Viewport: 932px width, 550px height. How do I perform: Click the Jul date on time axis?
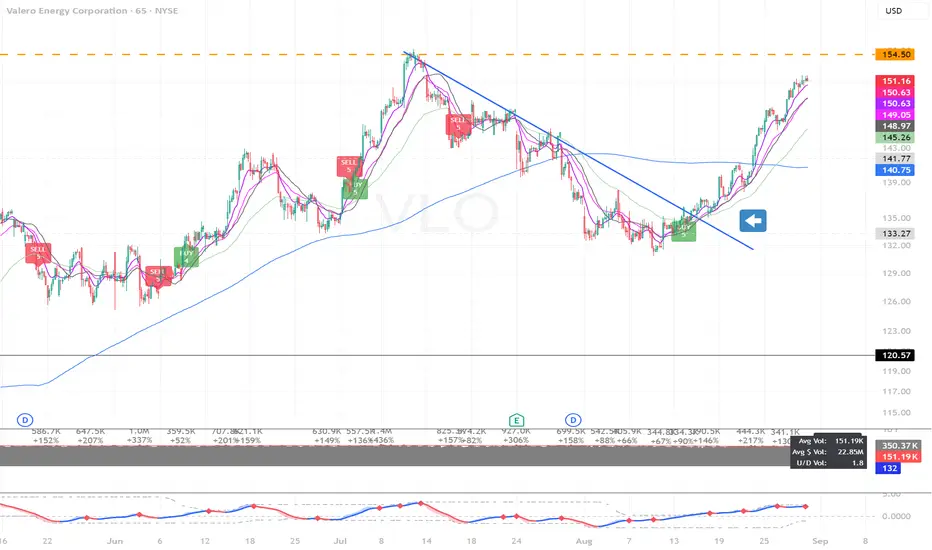[x=340, y=541]
